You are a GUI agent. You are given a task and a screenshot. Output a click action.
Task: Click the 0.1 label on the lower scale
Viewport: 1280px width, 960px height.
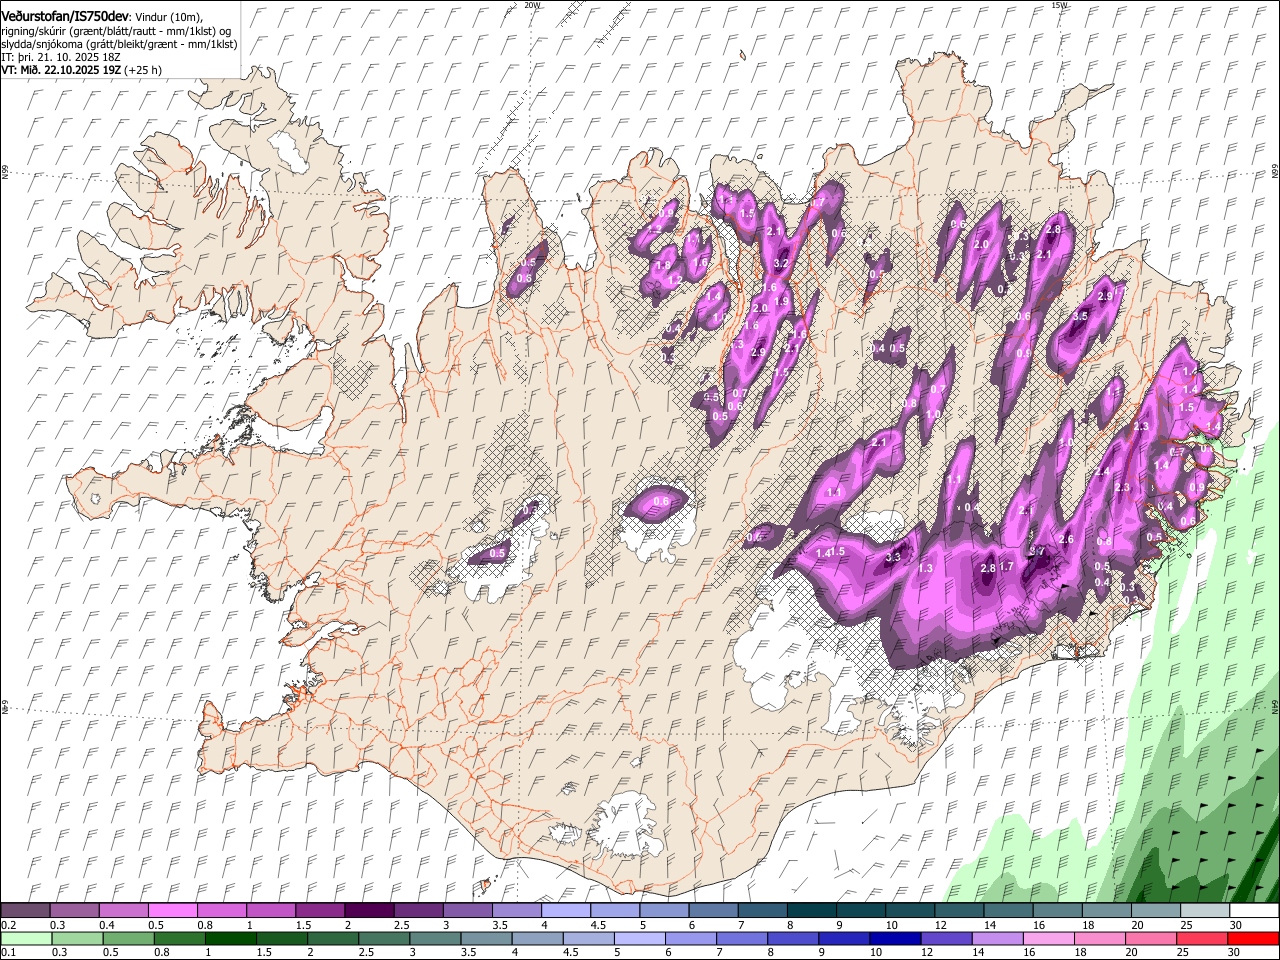coord(8,952)
